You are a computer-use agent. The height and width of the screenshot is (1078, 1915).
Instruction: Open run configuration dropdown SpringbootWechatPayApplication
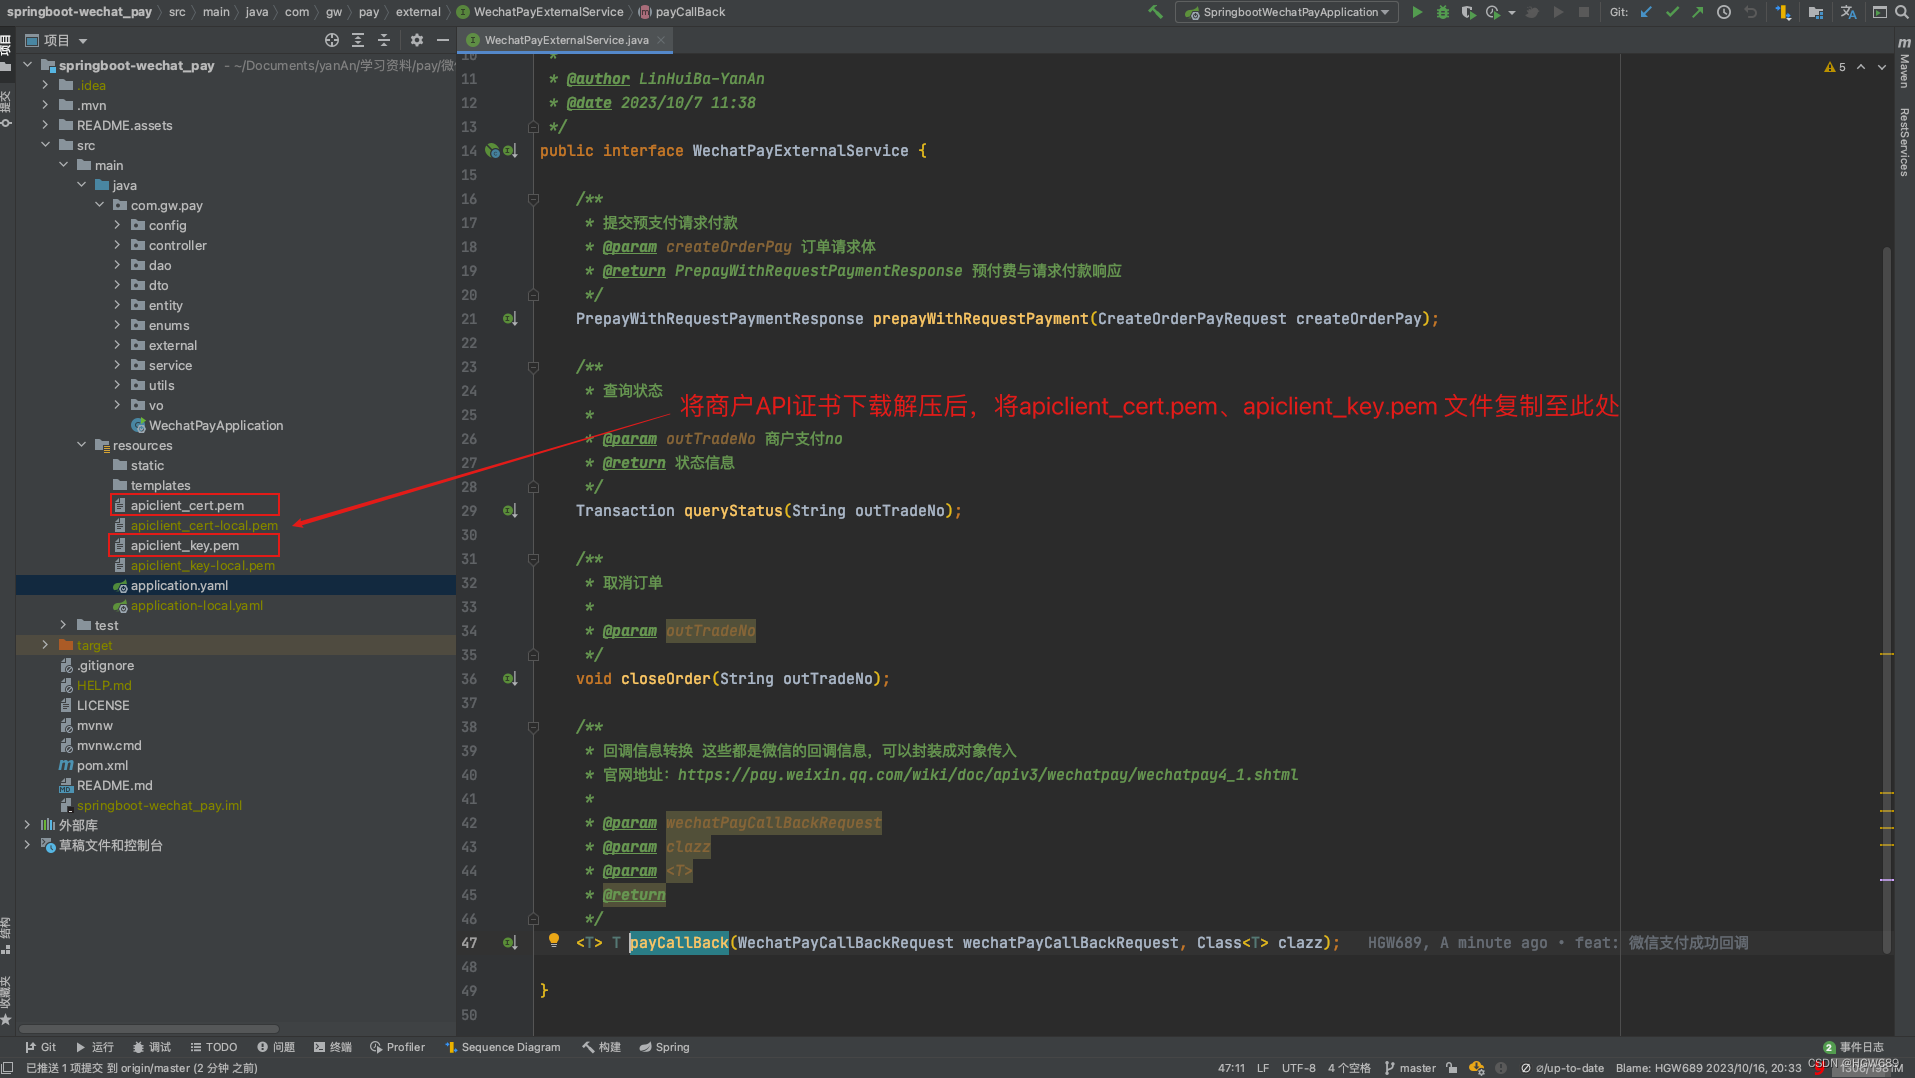click(x=1287, y=12)
